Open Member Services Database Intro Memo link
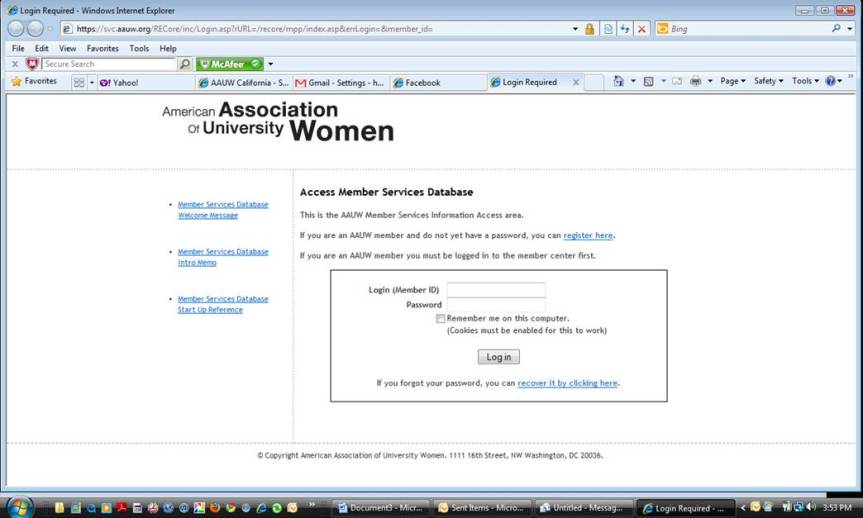This screenshot has height=518, width=863. [223, 257]
